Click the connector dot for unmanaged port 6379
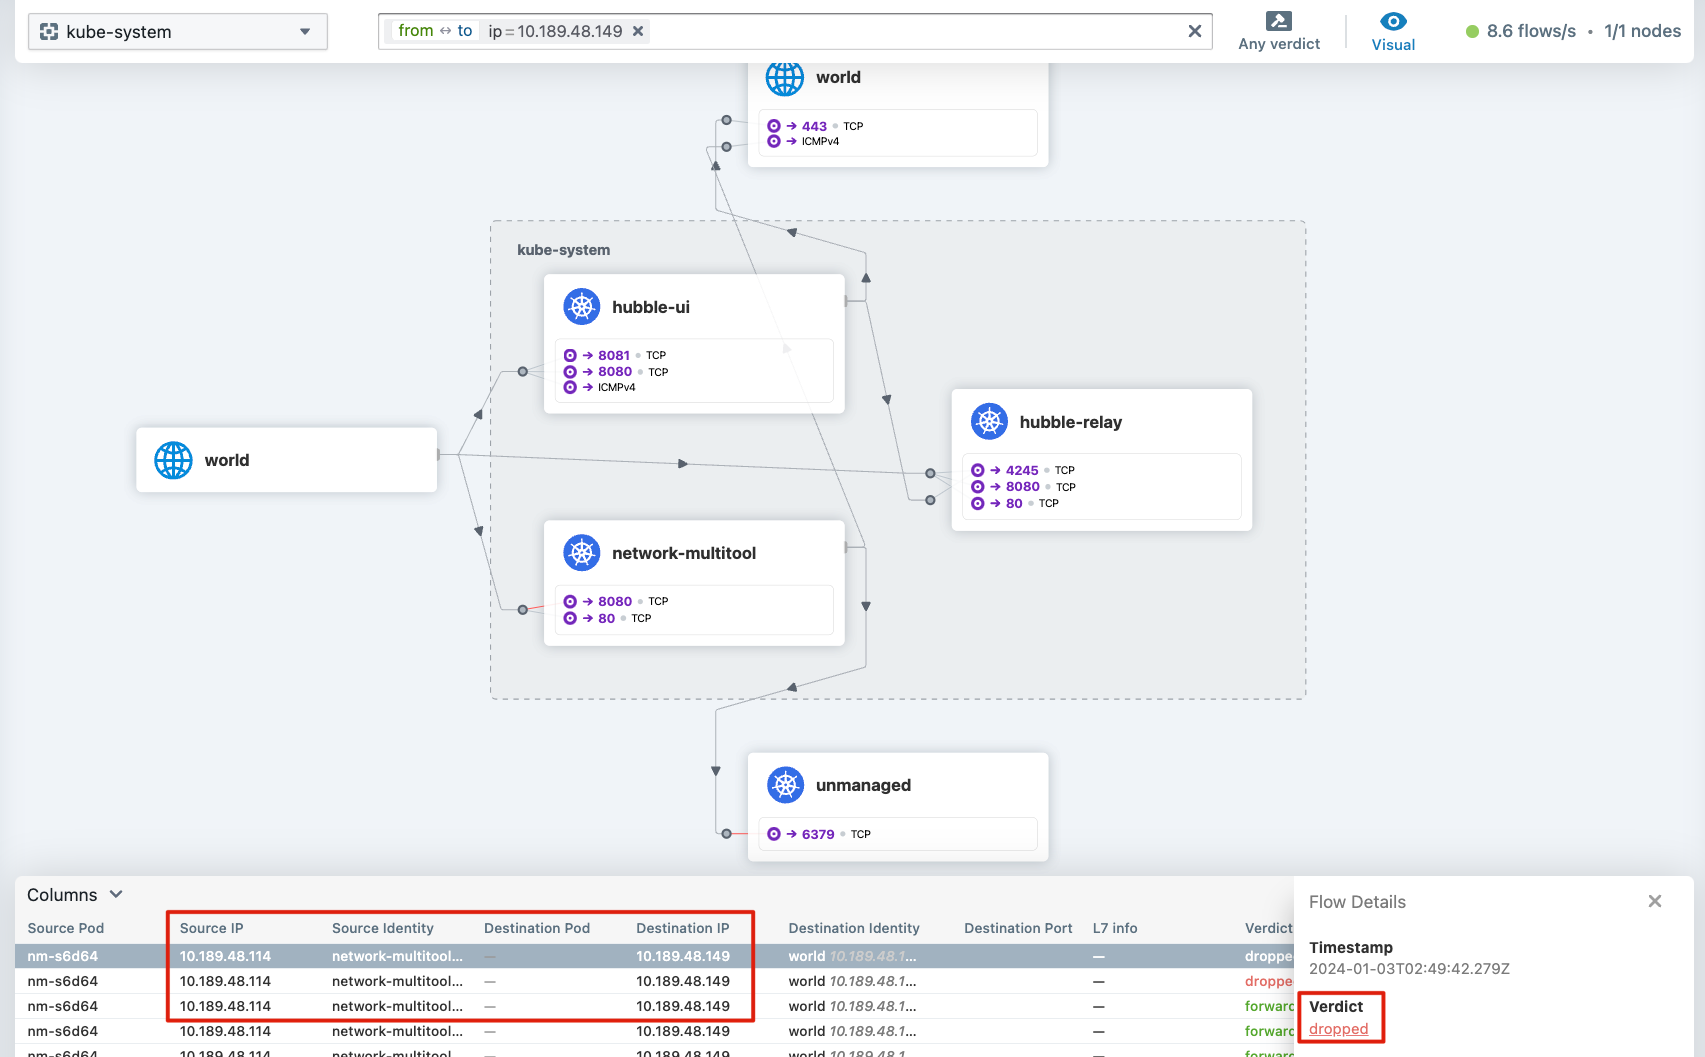This screenshot has width=1705, height=1057. [727, 833]
